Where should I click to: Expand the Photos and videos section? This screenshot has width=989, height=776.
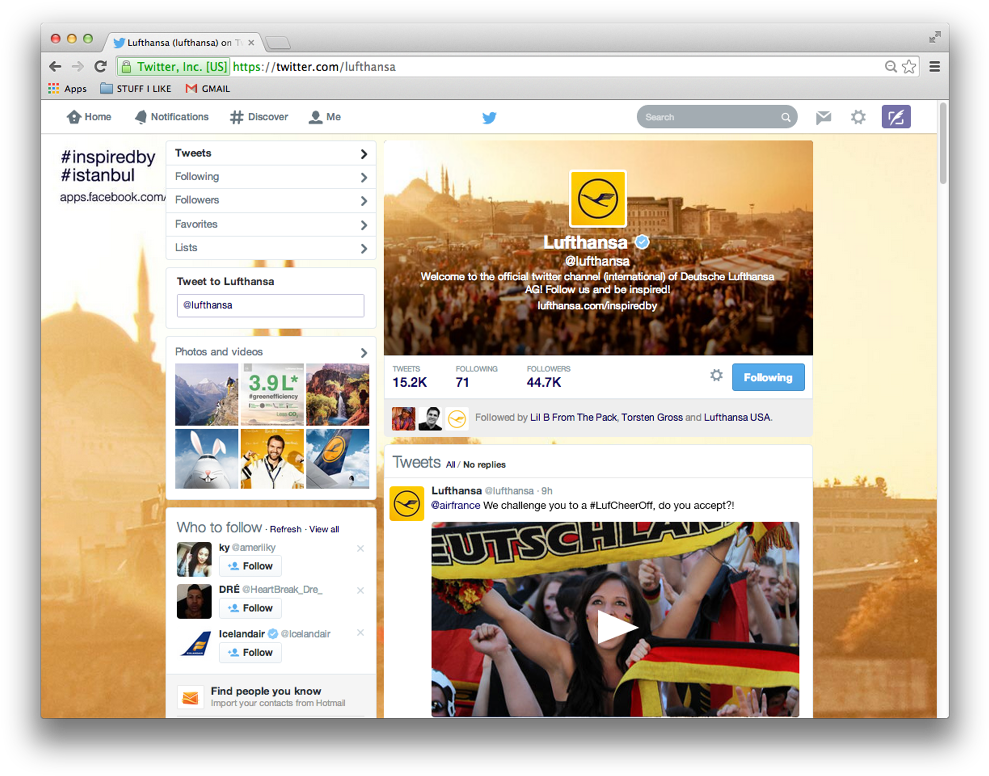(x=271, y=352)
